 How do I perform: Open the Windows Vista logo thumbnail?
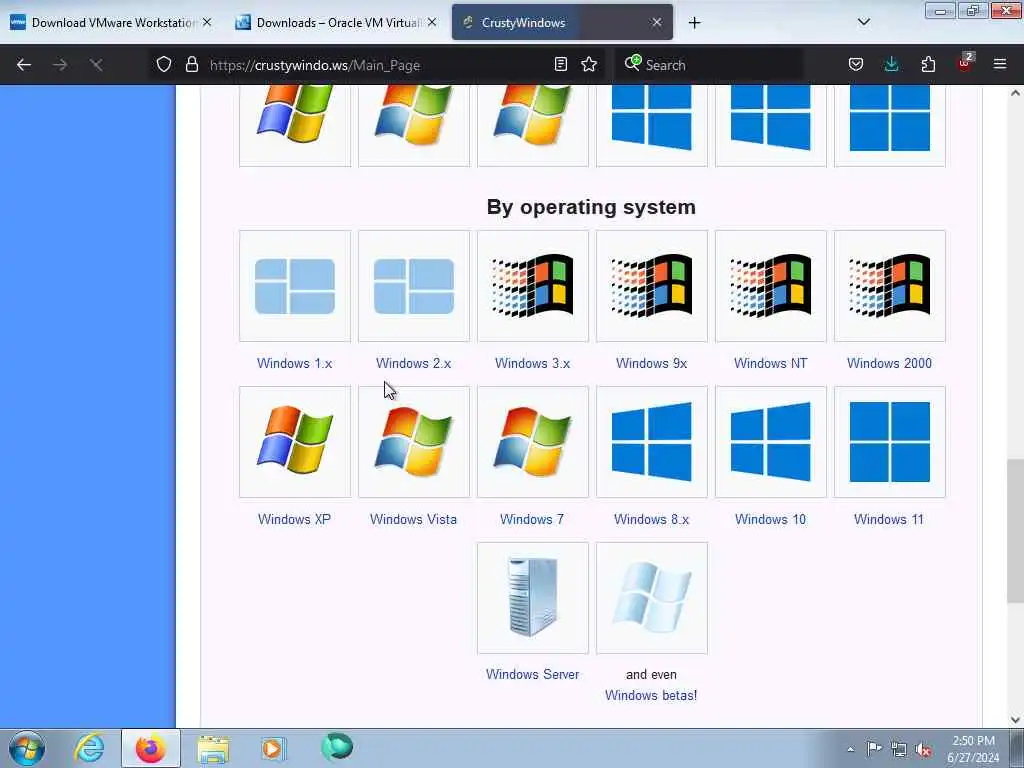click(413, 442)
